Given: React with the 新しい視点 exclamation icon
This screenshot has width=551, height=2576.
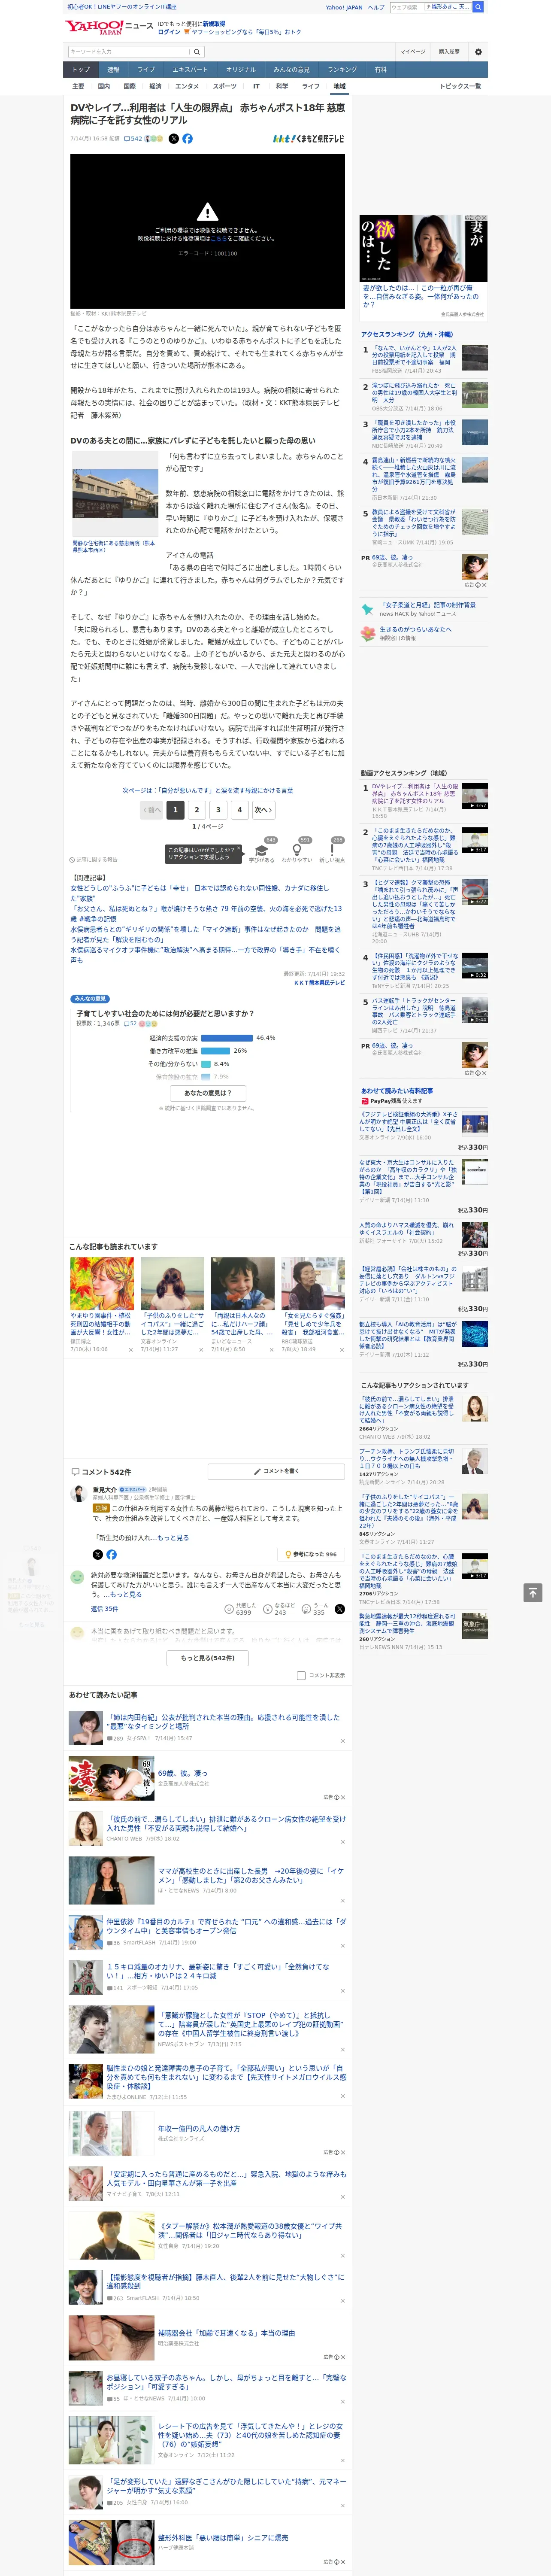Looking at the screenshot, I should [332, 851].
